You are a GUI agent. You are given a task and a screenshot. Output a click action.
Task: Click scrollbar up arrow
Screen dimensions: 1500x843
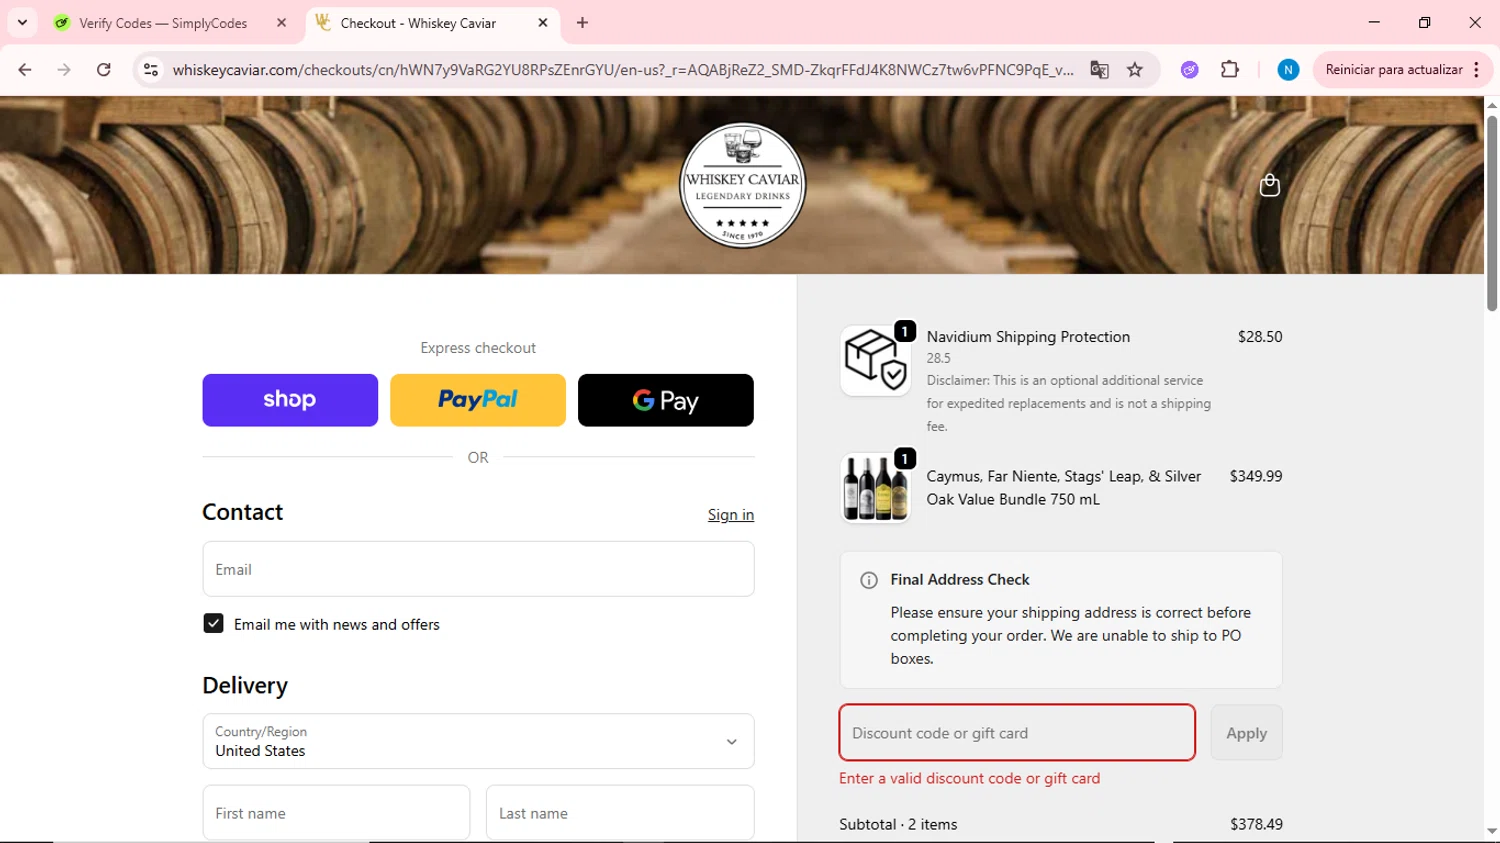click(x=1492, y=104)
